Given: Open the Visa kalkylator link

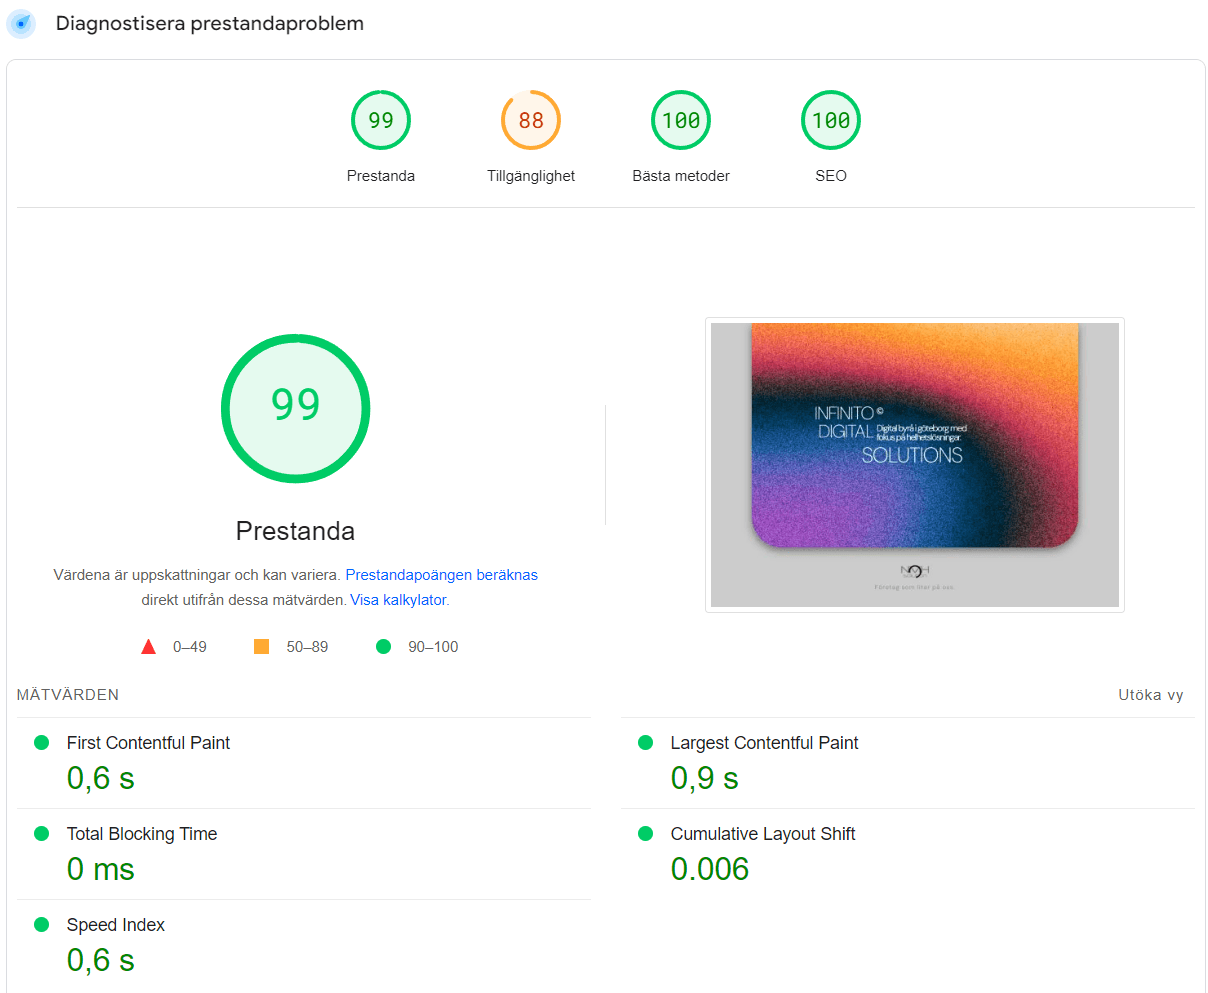Looking at the screenshot, I should pyautogui.click(x=398, y=600).
